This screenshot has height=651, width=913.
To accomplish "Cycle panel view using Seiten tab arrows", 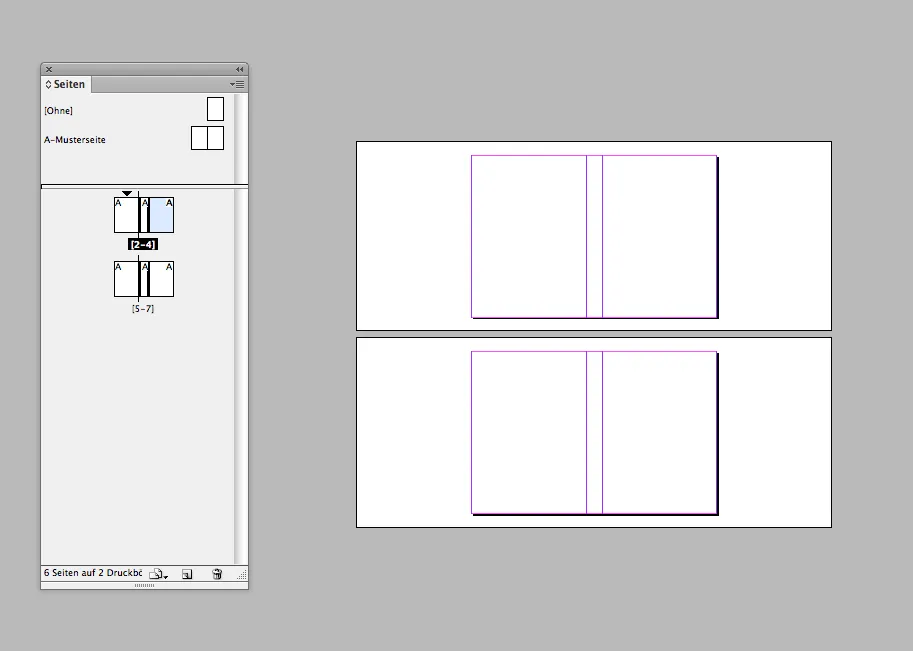I will pos(48,85).
